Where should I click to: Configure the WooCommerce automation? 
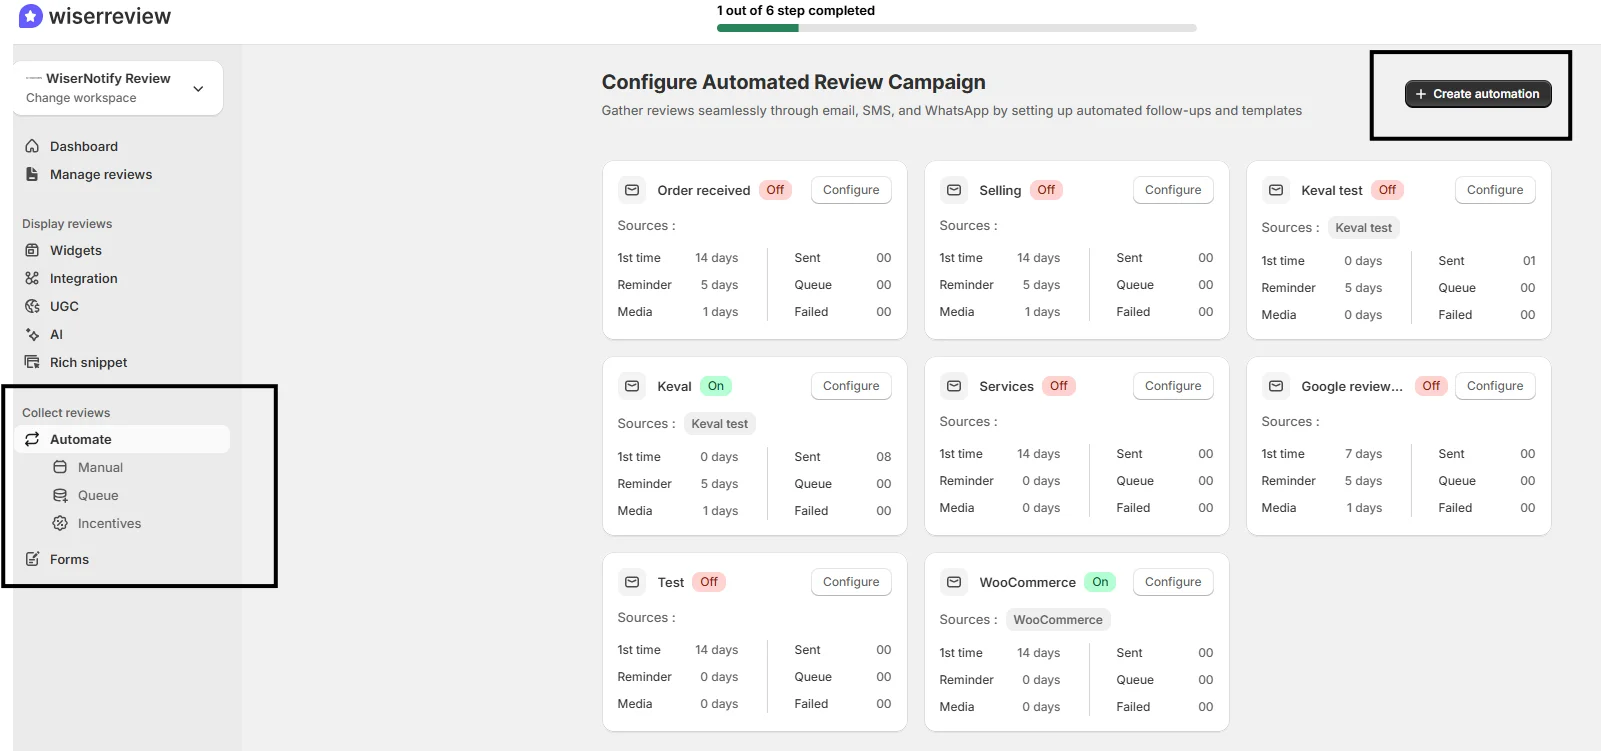pyautogui.click(x=1173, y=582)
